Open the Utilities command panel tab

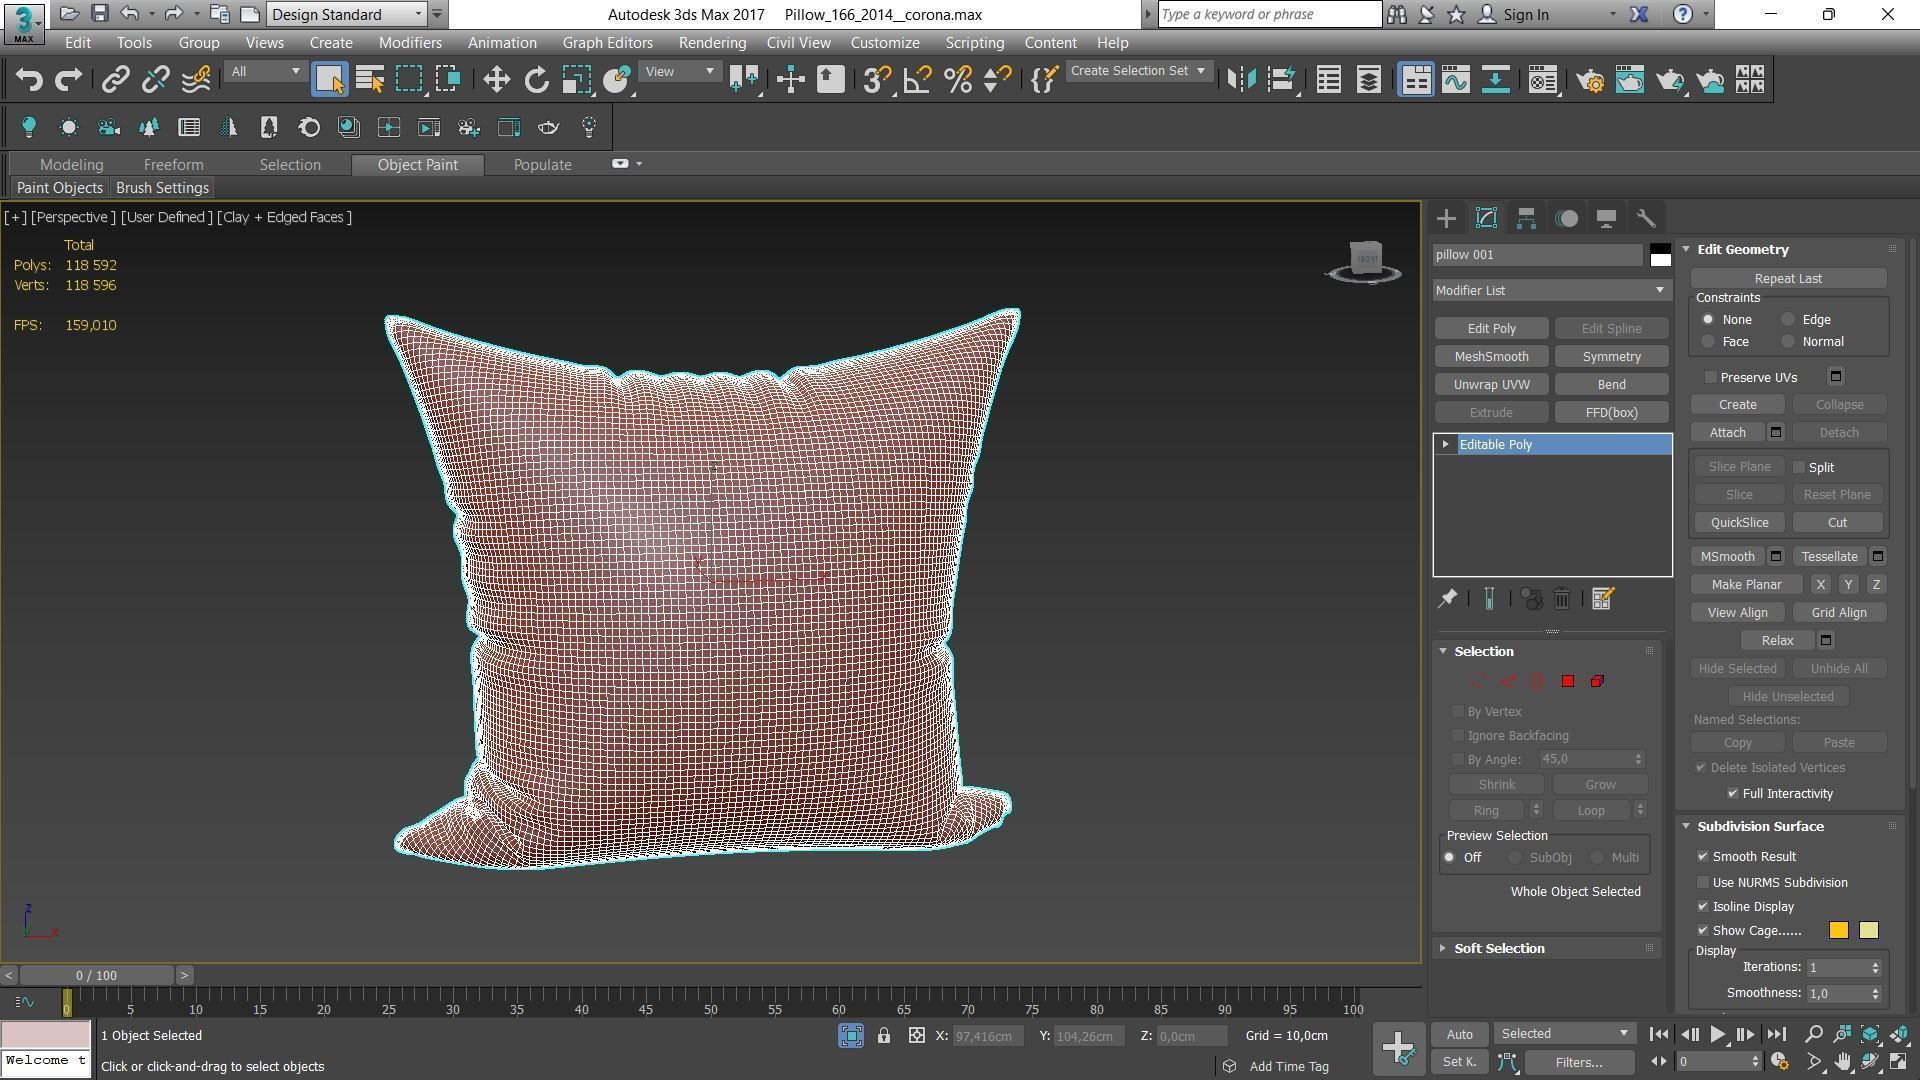point(1646,218)
